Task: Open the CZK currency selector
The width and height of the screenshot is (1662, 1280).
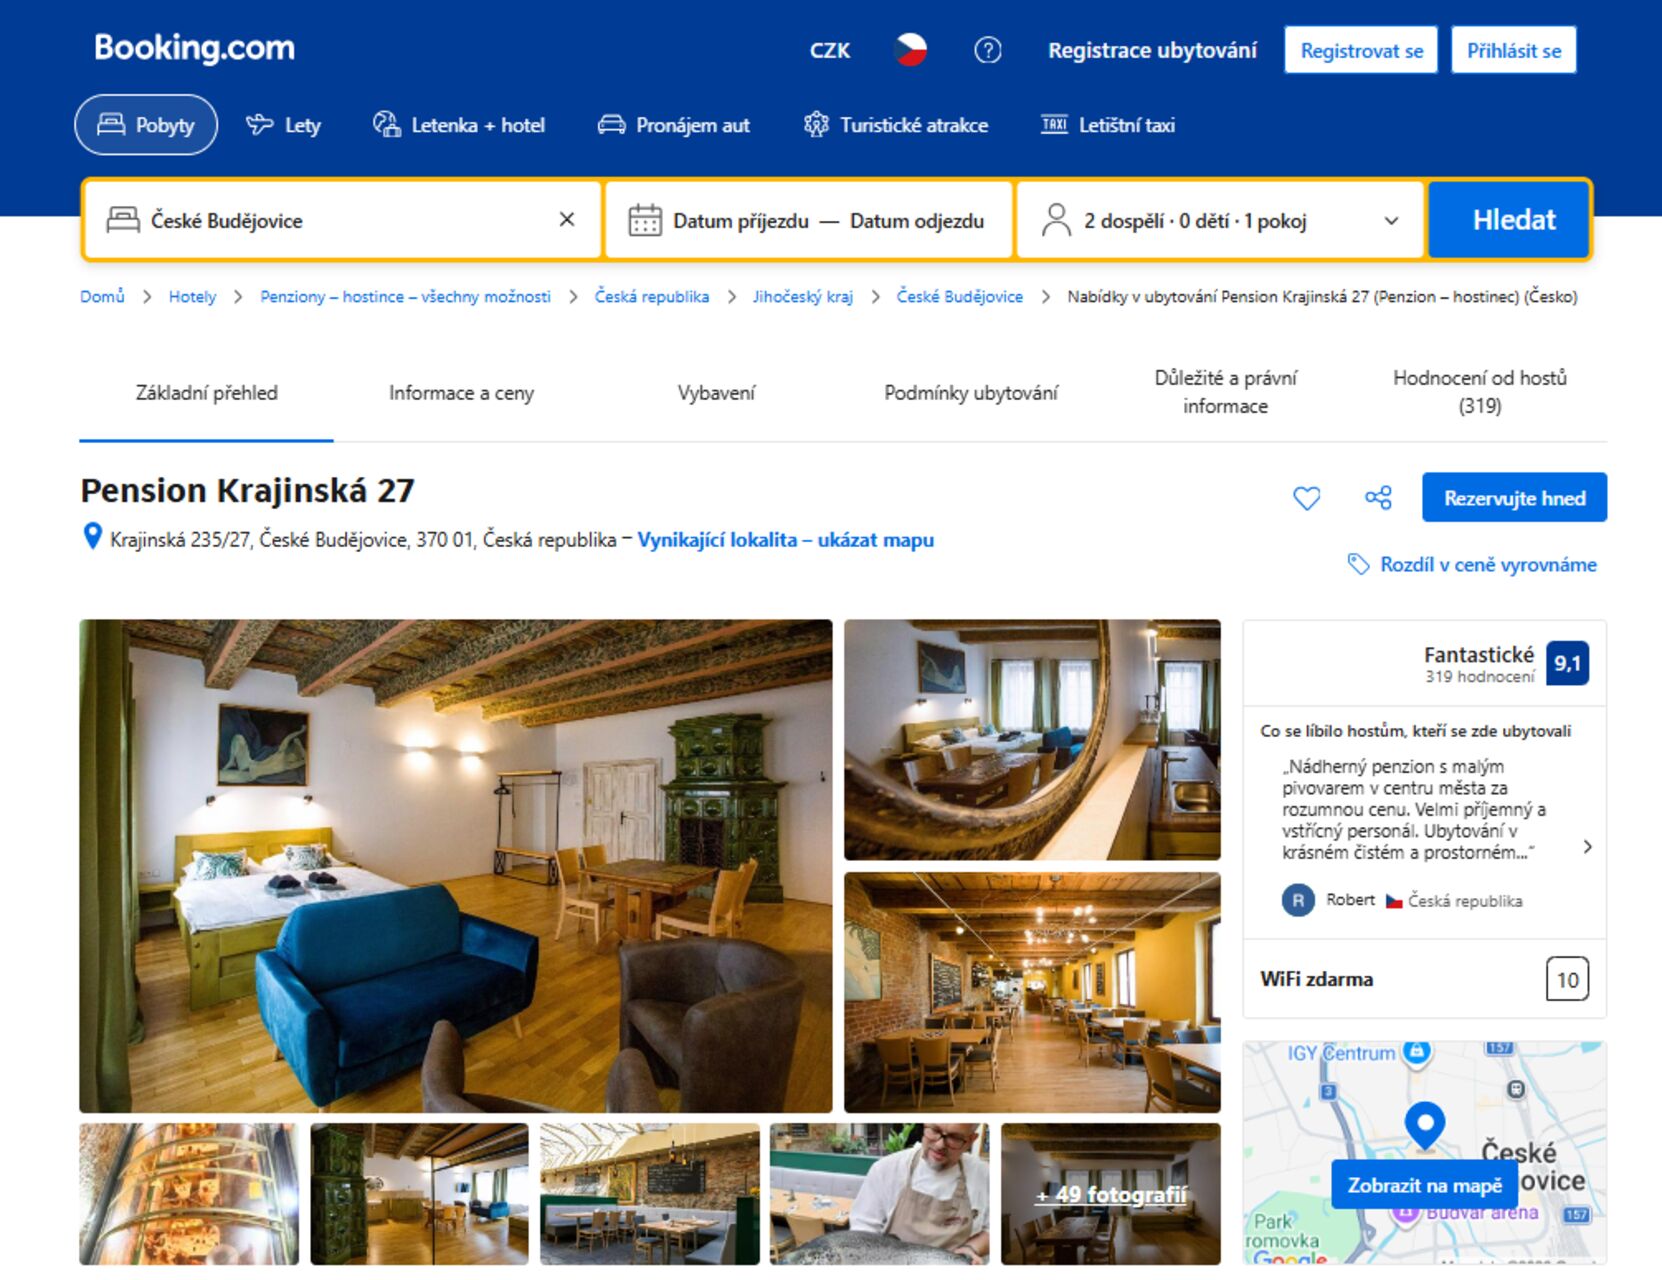Action: pos(830,50)
